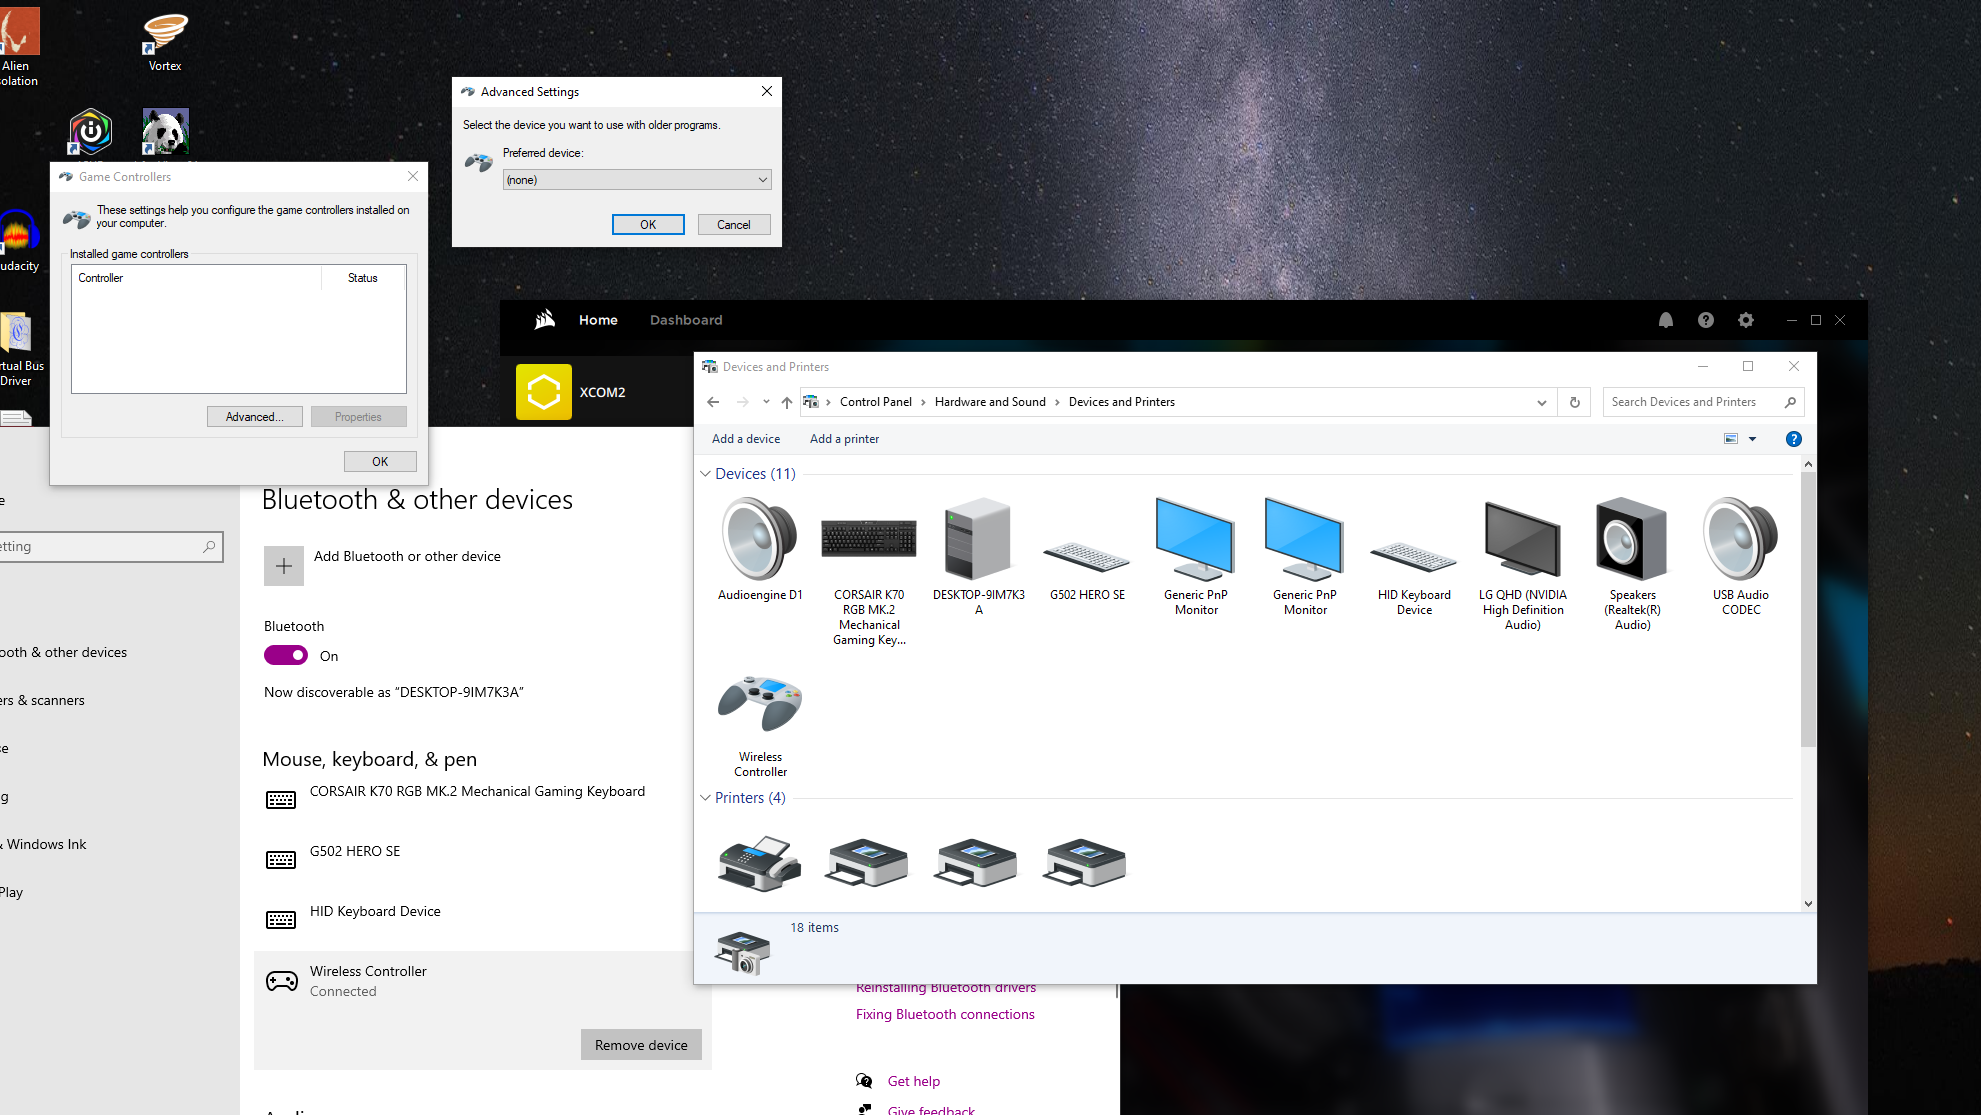Switch to the Dashboard tab in iCUE
The height and width of the screenshot is (1115, 1981).
tap(686, 320)
